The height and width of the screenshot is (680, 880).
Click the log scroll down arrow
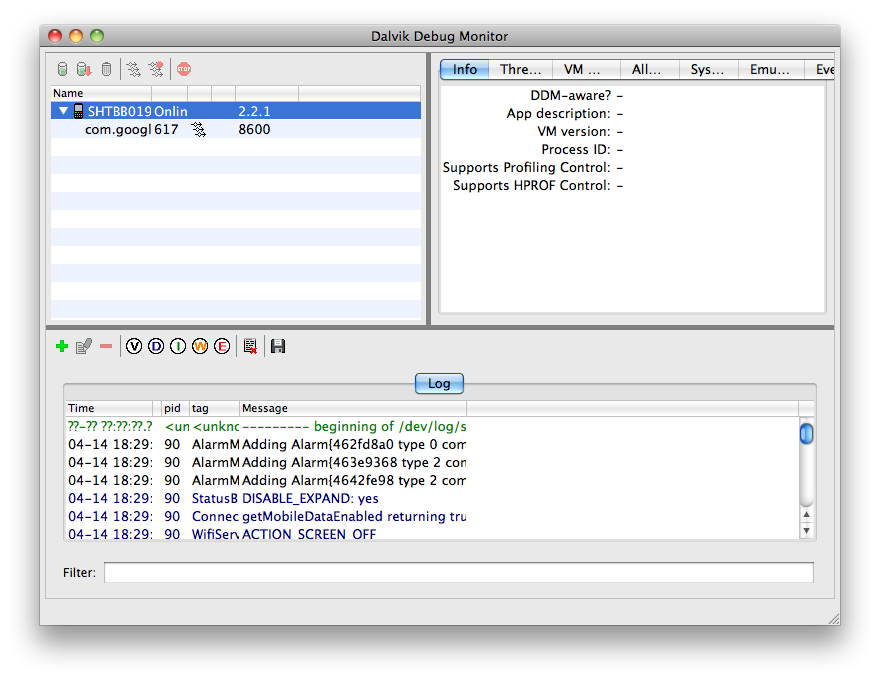(806, 530)
